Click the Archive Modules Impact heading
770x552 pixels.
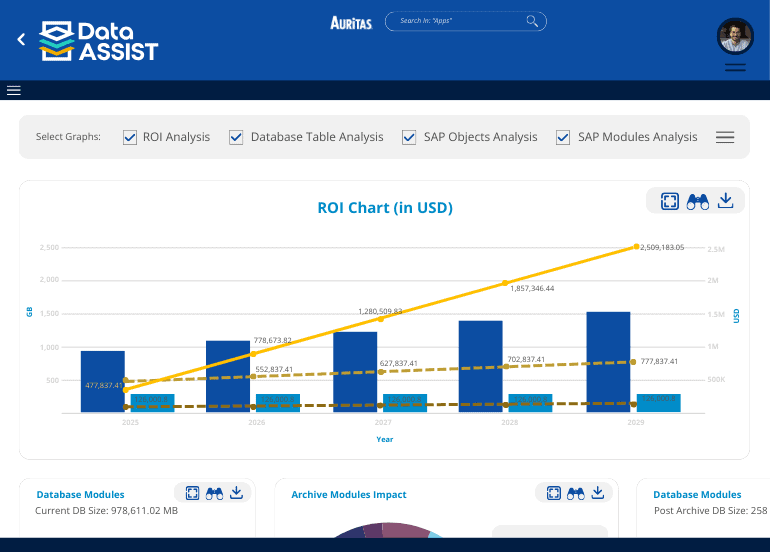pos(349,495)
